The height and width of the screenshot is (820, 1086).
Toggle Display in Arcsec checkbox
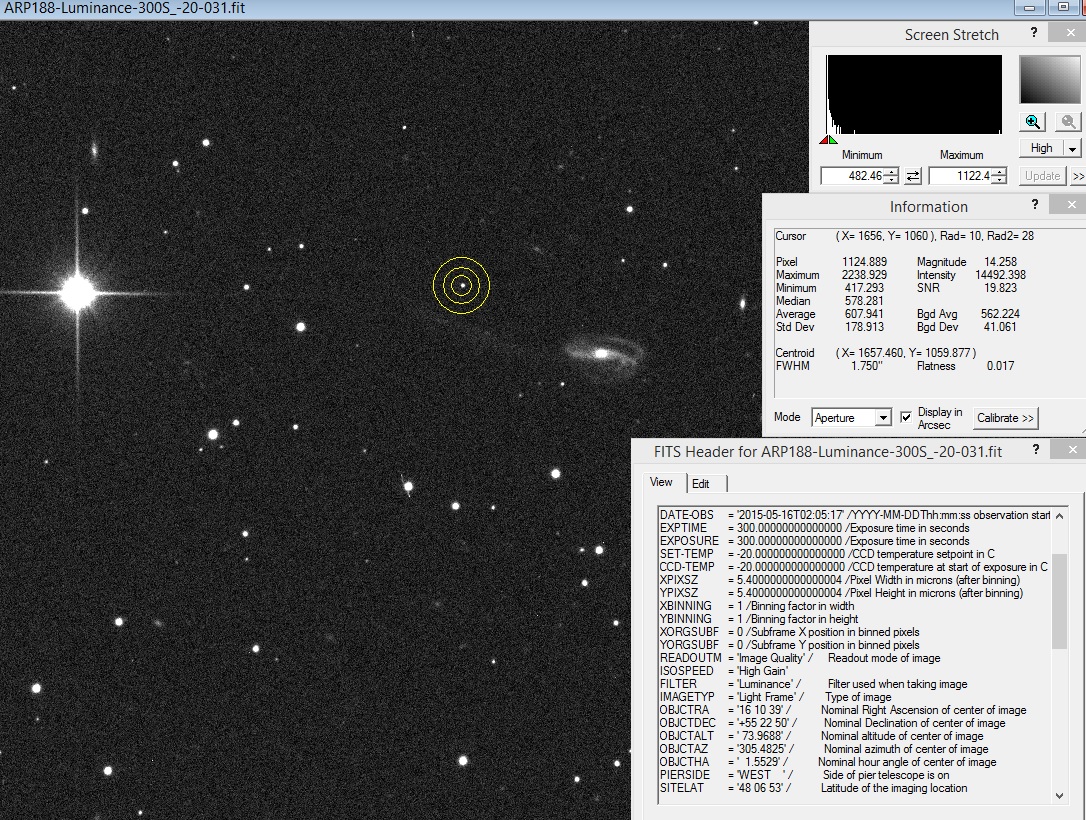906,417
